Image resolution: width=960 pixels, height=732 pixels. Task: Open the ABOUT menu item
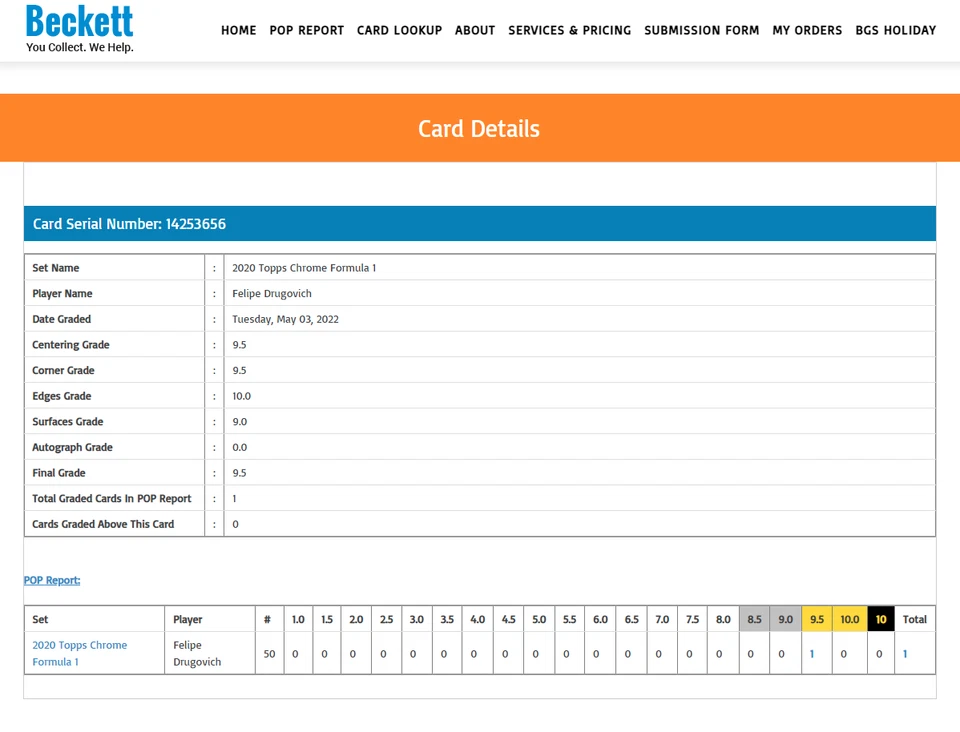(475, 31)
